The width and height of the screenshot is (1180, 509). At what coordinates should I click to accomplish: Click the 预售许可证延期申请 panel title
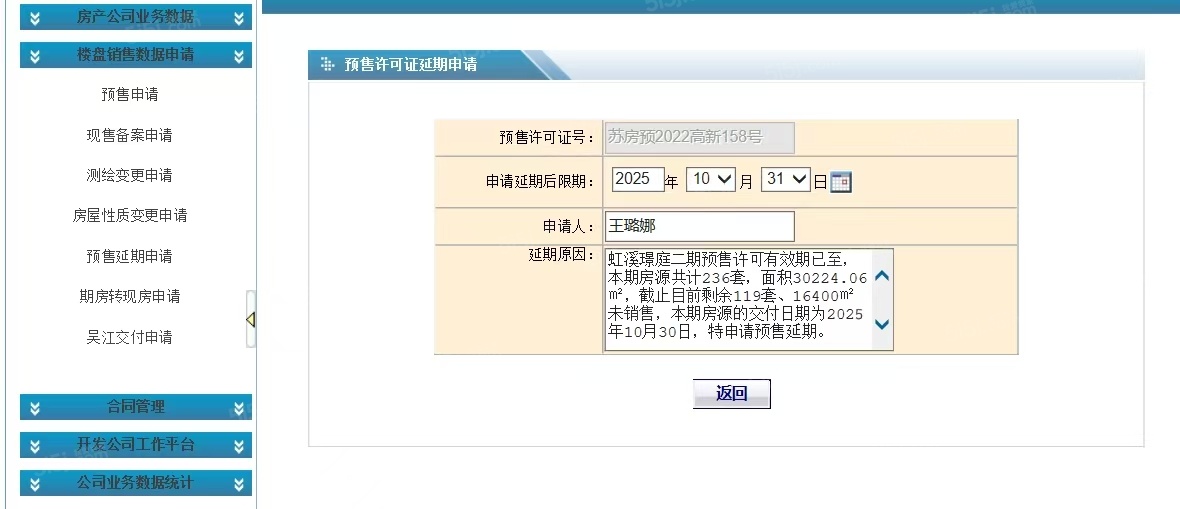point(410,65)
